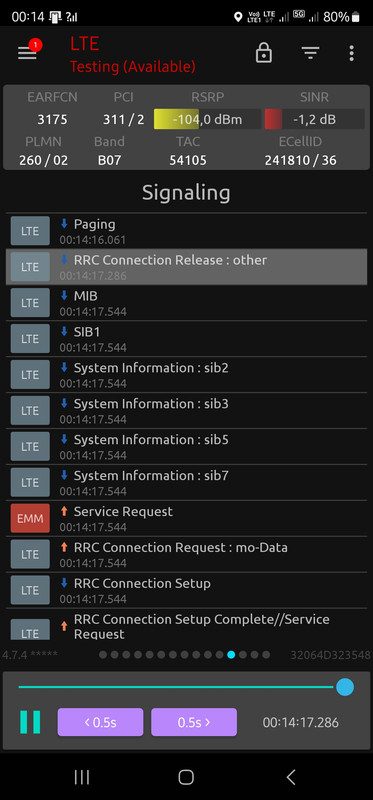Tap the location icon in status bar

(x=238, y=17)
